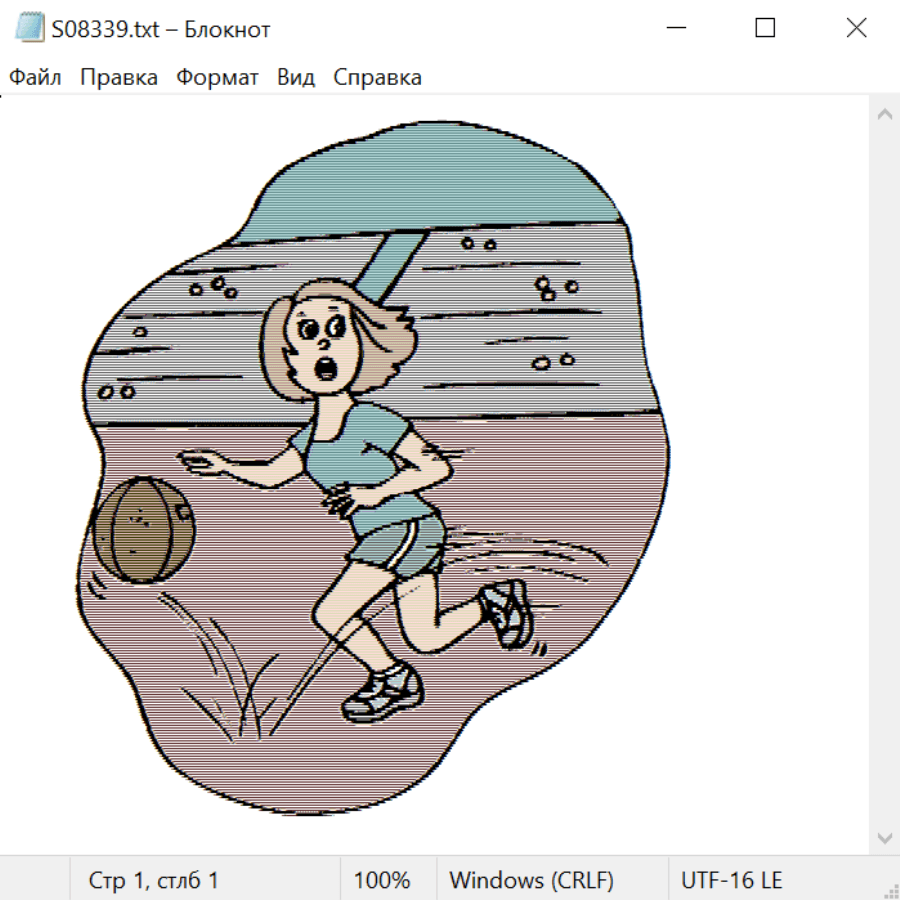Maximize the Notepad window
The width and height of the screenshot is (900, 900).
tap(765, 29)
